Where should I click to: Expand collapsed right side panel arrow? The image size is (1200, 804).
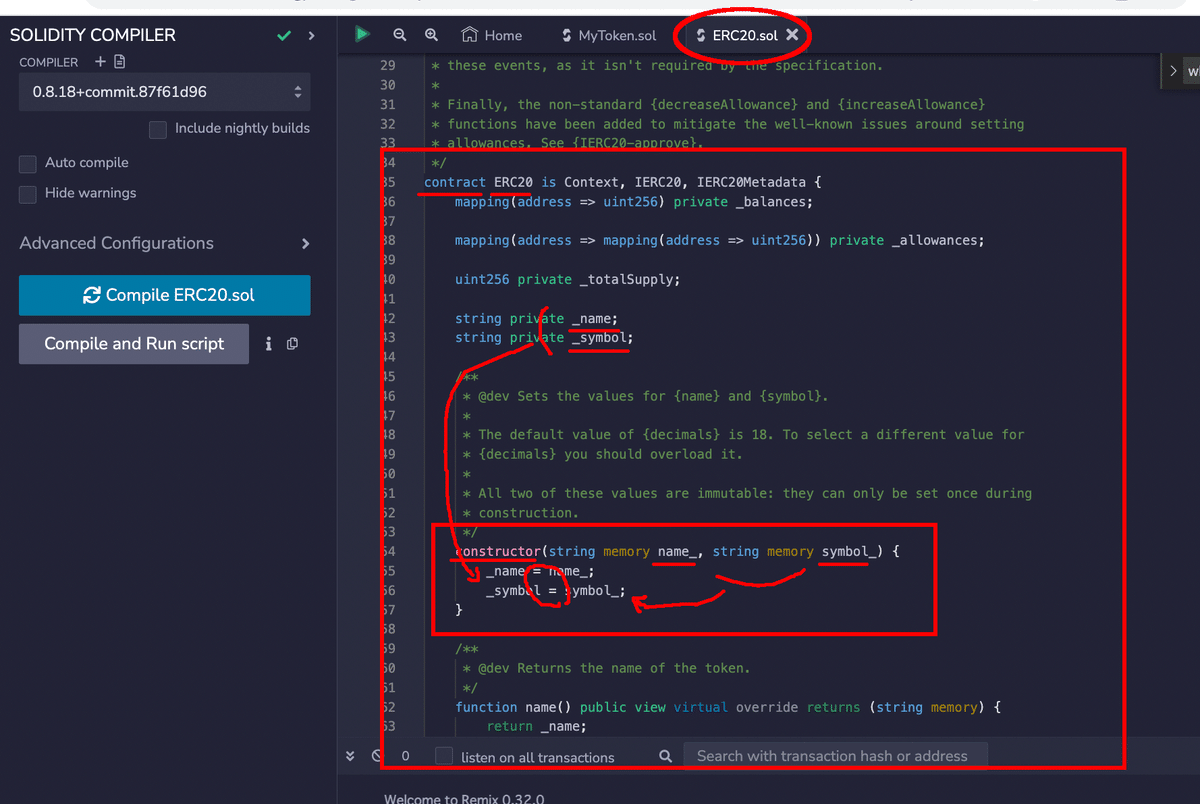click(x=1173, y=71)
